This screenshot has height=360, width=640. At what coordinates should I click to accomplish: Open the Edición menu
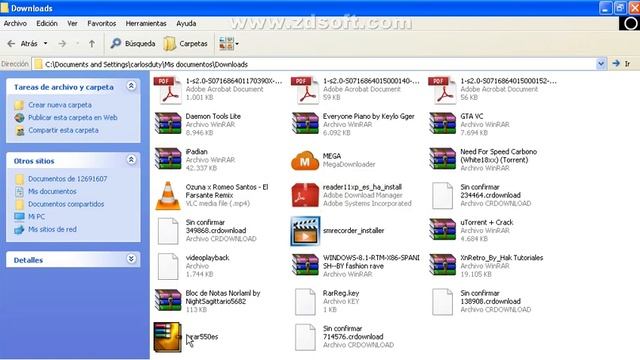coord(47,24)
